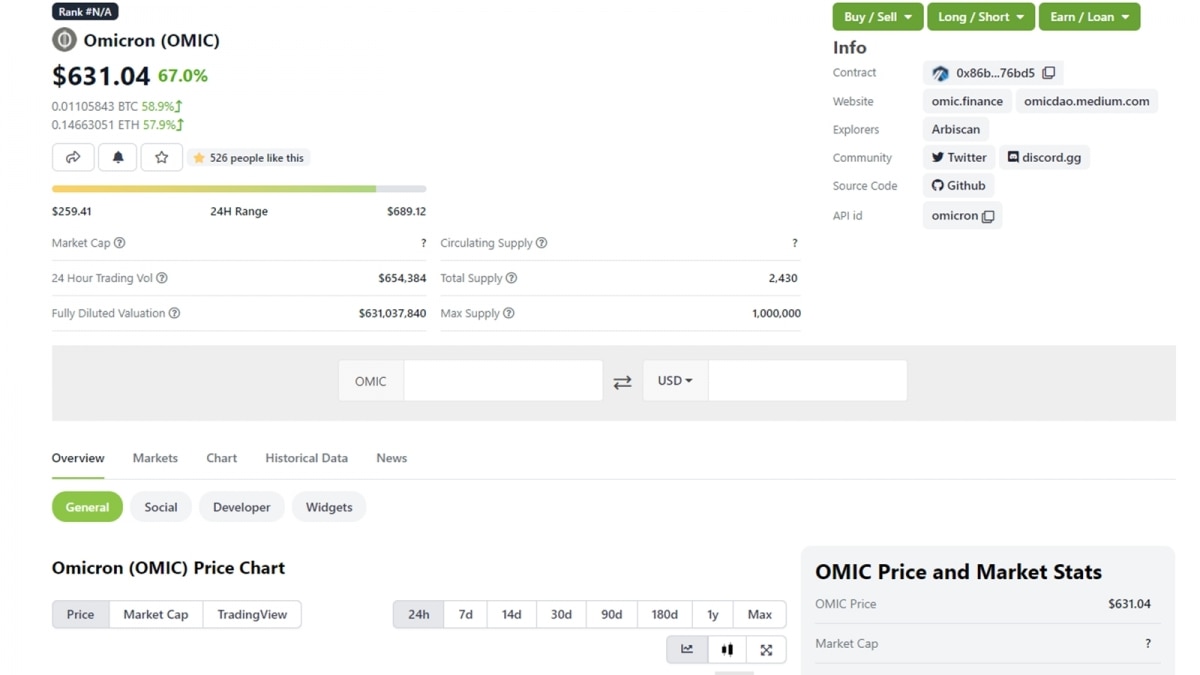Click the share arrow icon button

pyautogui.click(x=73, y=157)
